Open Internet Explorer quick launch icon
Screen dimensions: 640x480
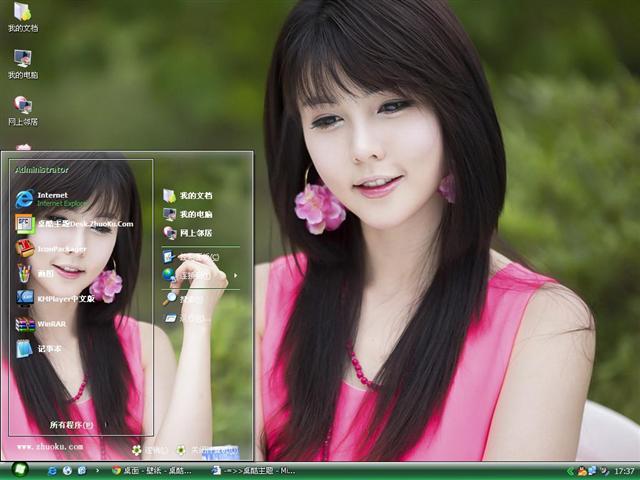click(52, 471)
